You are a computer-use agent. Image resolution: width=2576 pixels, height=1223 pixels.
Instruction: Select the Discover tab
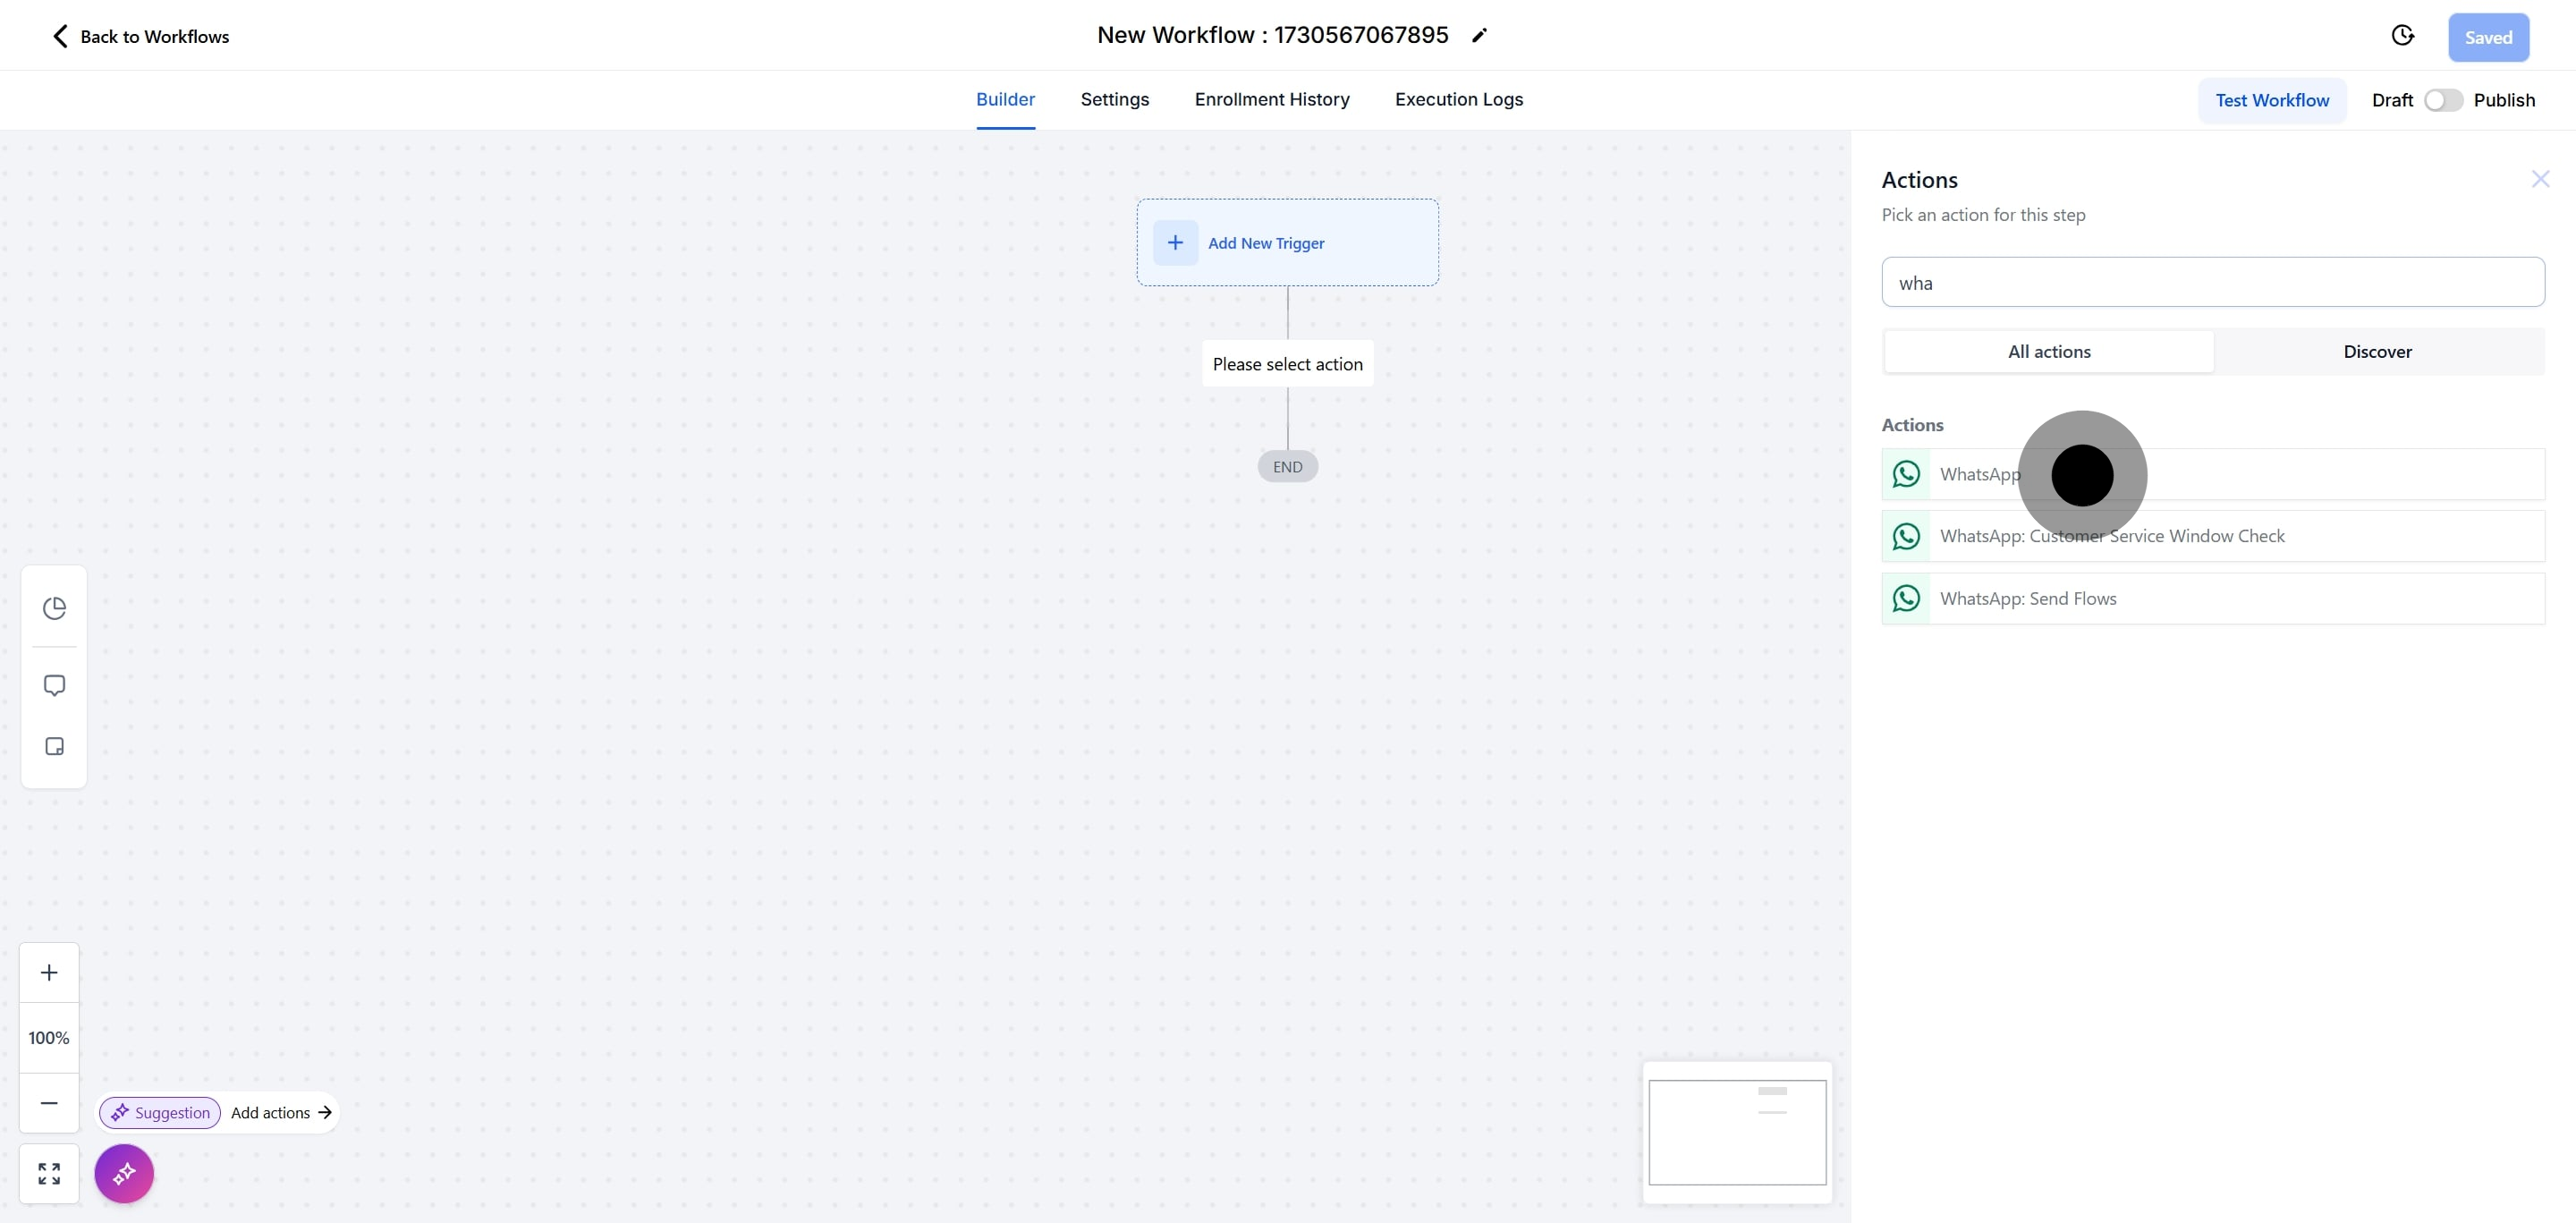[2377, 352]
